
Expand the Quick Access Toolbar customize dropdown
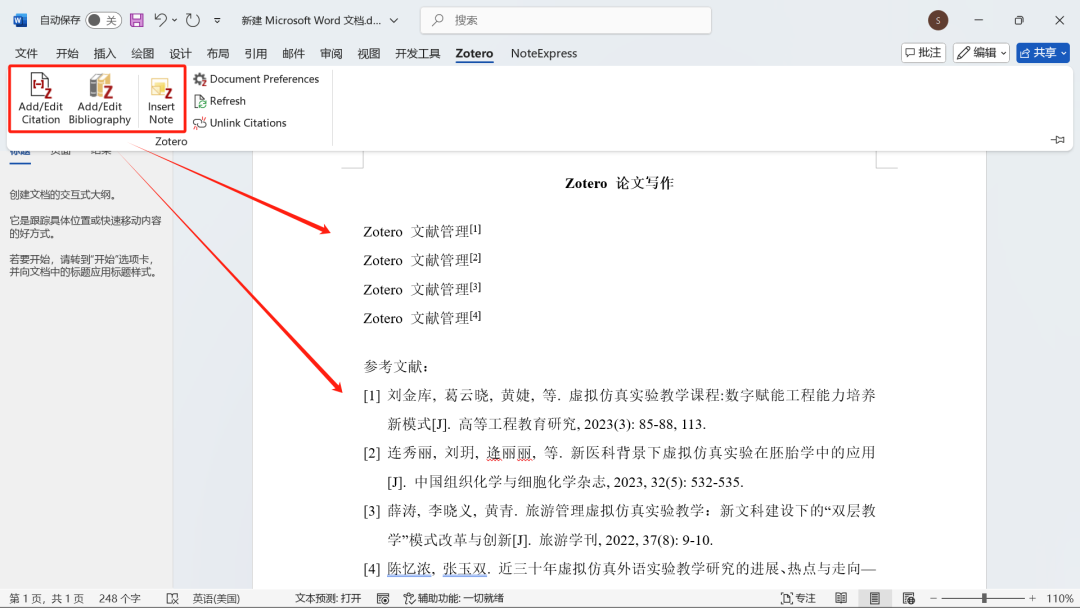pyautogui.click(x=217, y=20)
